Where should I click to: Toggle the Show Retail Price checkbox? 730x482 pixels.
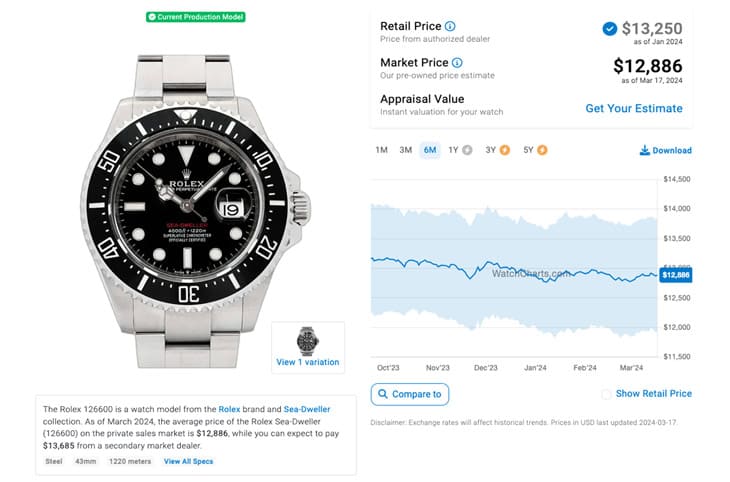[x=606, y=394]
